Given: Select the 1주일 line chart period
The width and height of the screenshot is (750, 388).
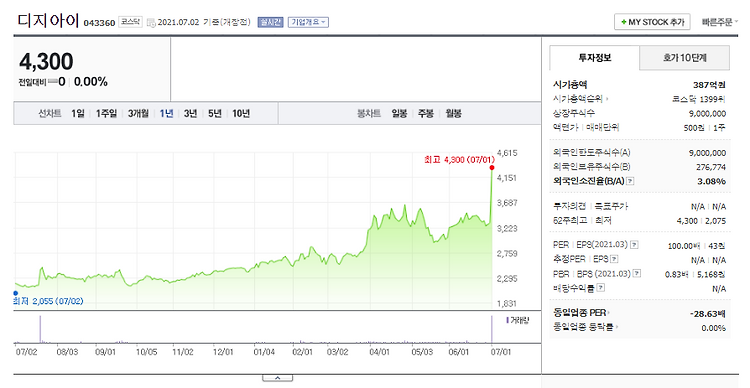Looking at the screenshot, I should coord(106,113).
